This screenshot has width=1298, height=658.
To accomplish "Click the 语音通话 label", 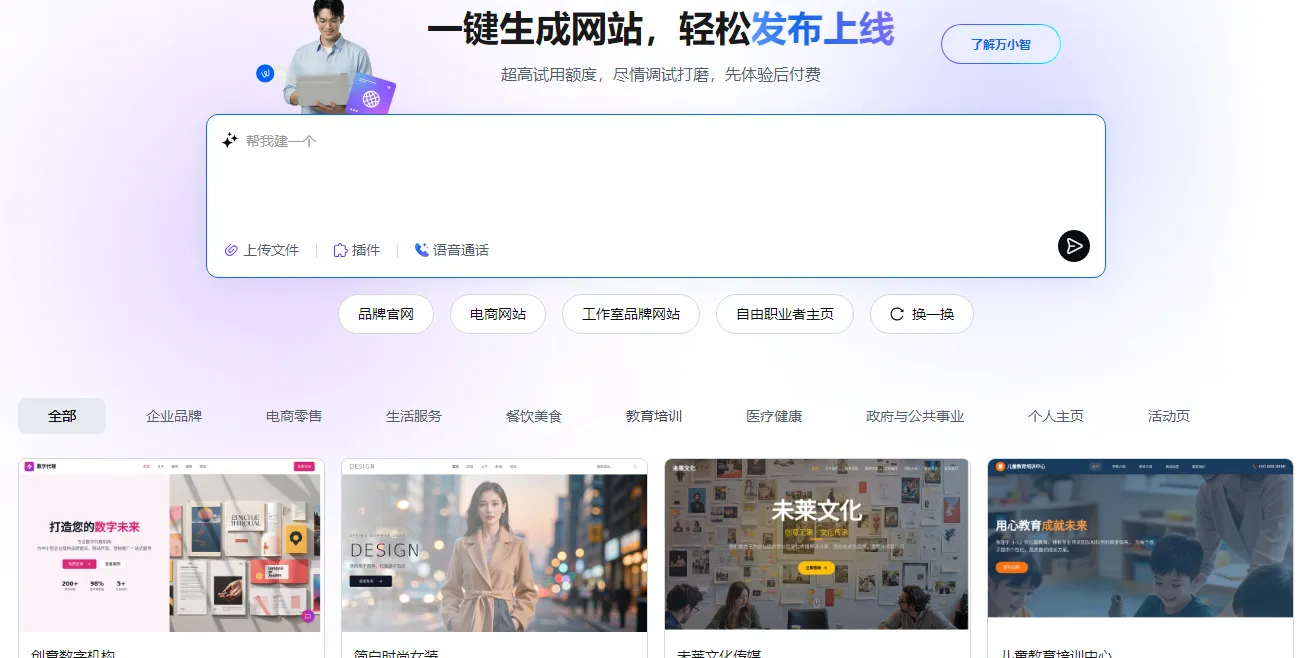I will pos(461,250).
